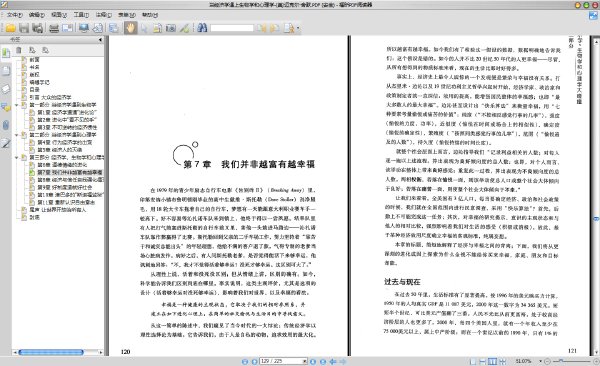This screenshot has height=366, width=600.
Task: Click the bookmarks panel horizontal scrollbar thumb
Action: [x=51, y=352]
